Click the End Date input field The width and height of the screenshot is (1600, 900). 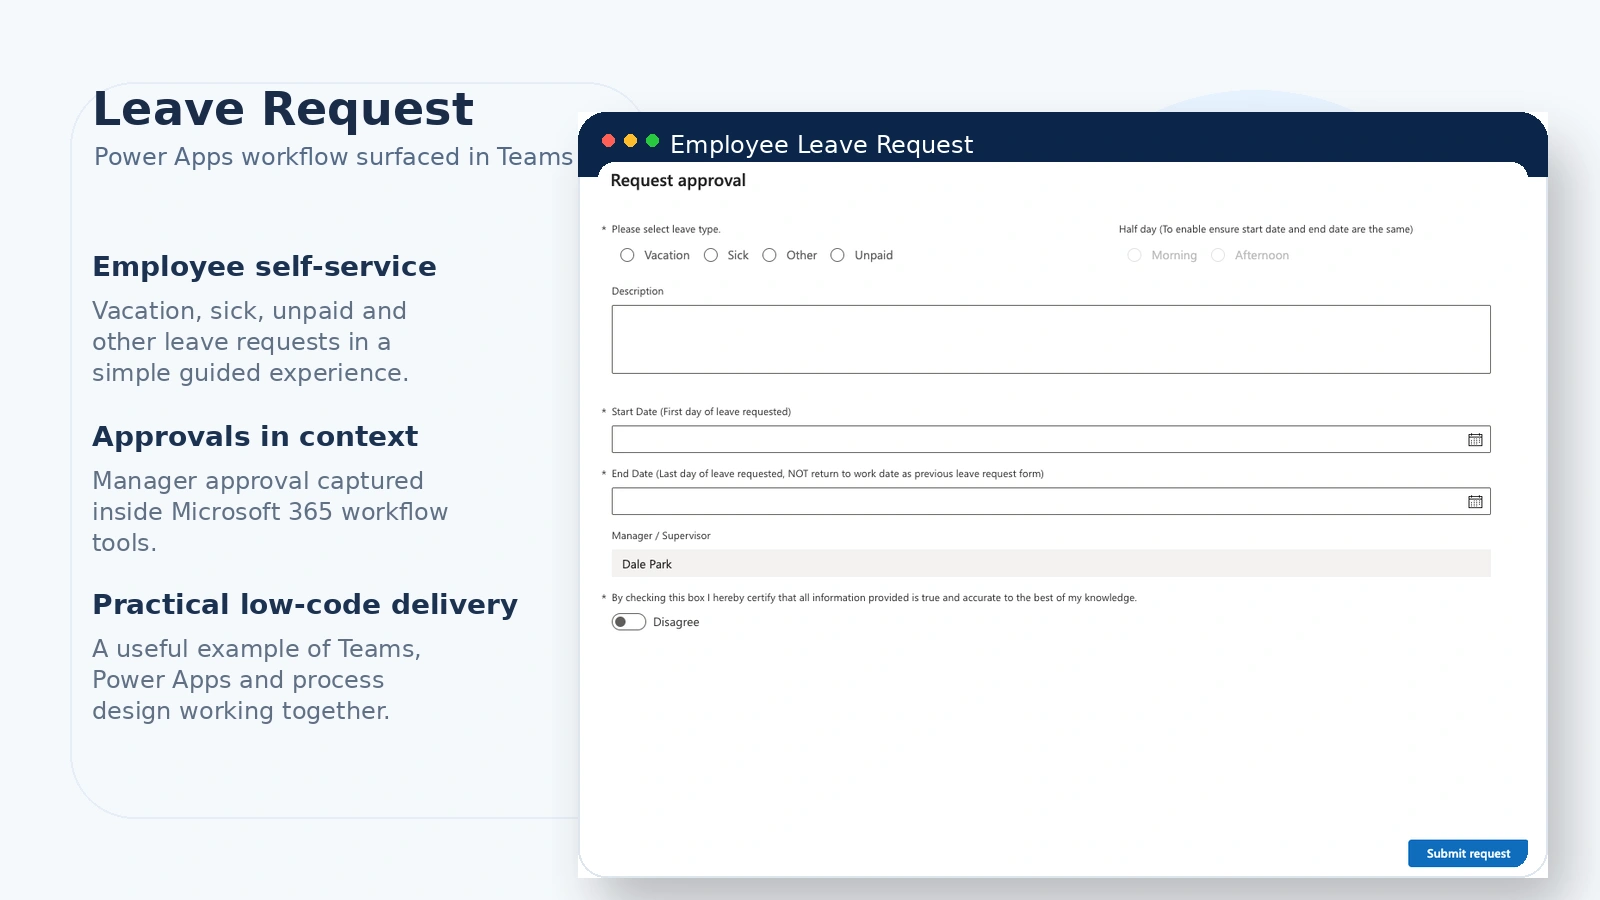coord(1051,502)
